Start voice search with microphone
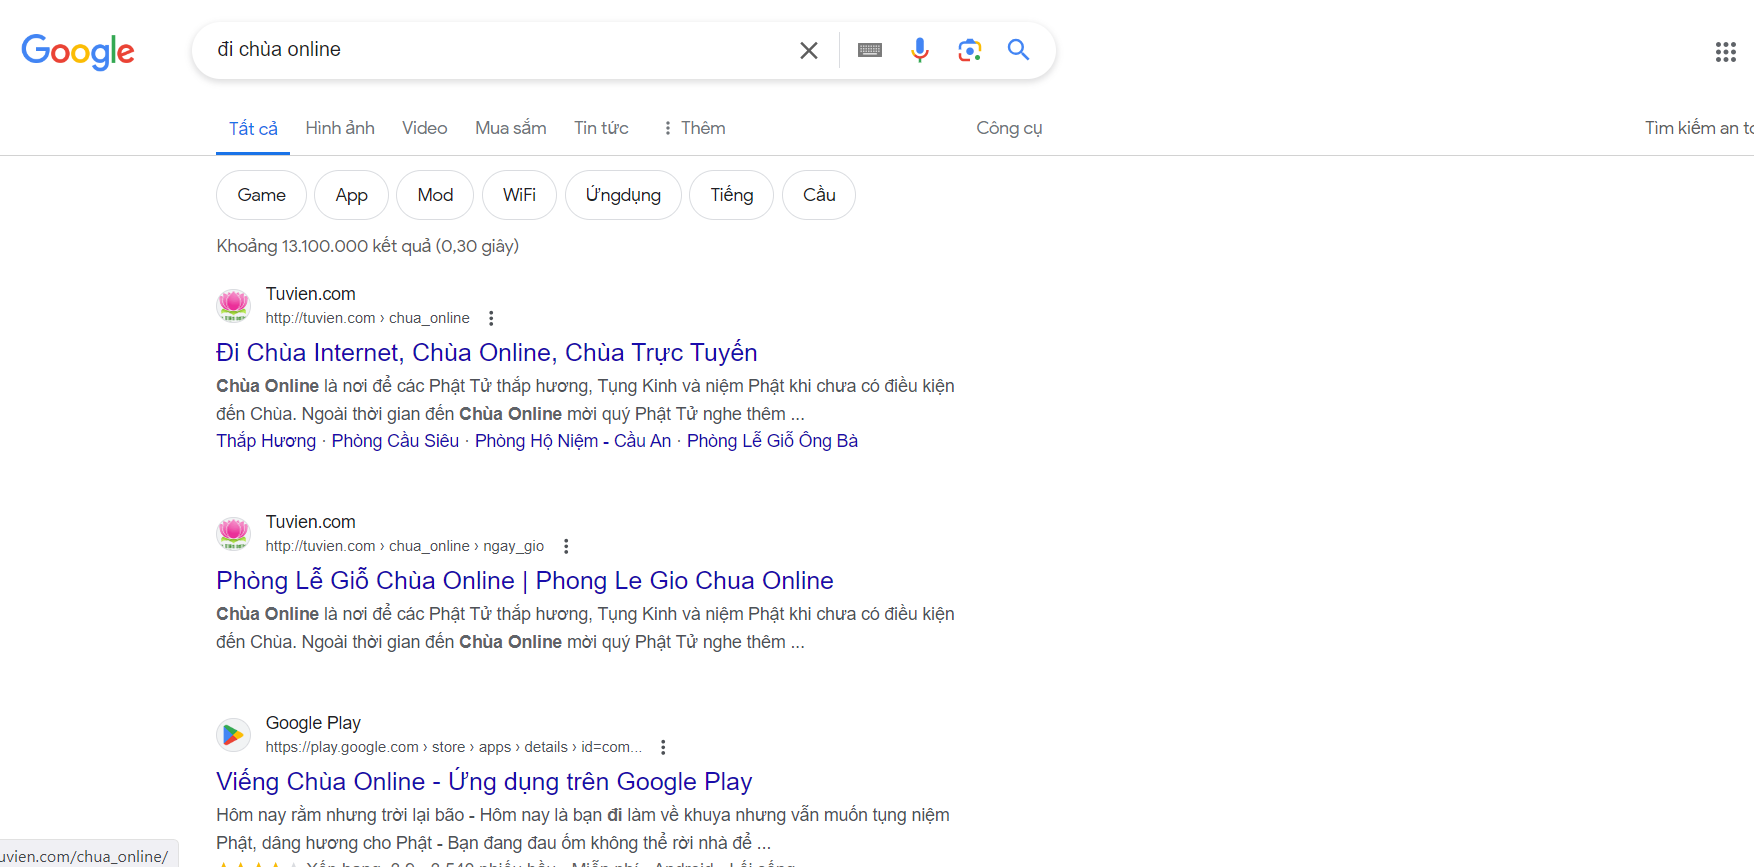1754x867 pixels. [x=919, y=50]
